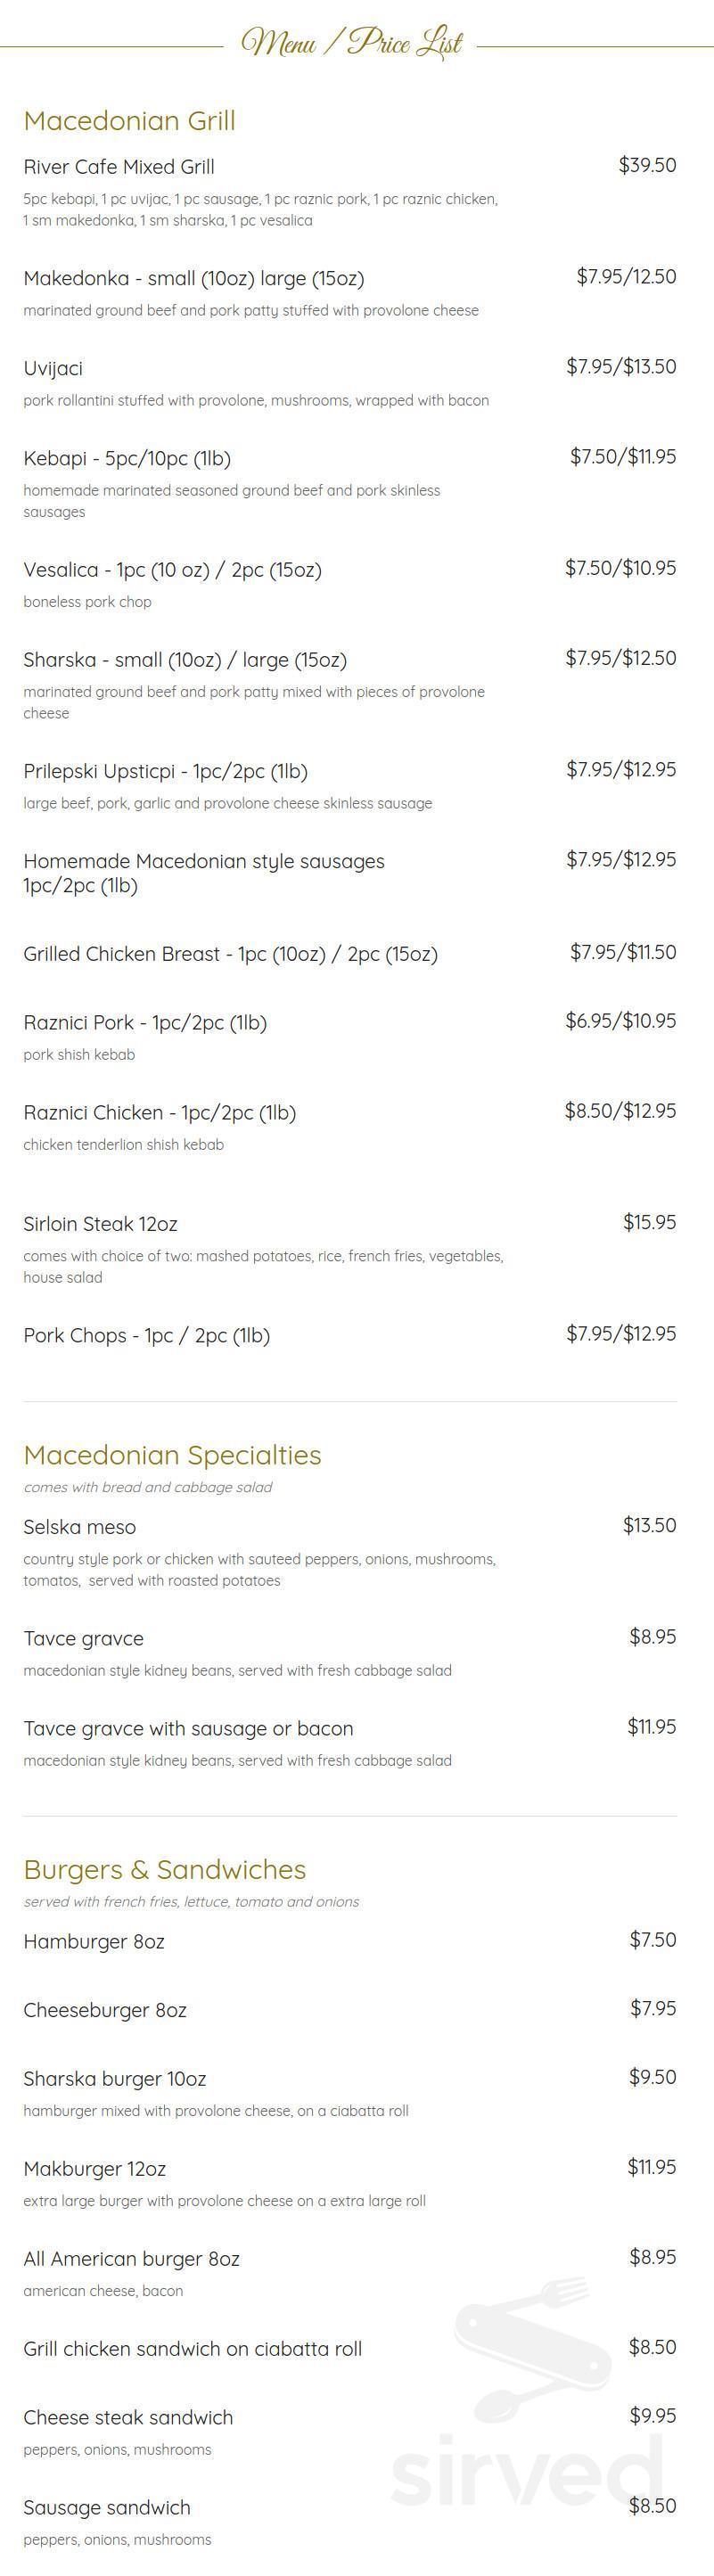Click the All American burger price $8.95
This screenshot has width=714, height=2576.
[x=652, y=2257]
